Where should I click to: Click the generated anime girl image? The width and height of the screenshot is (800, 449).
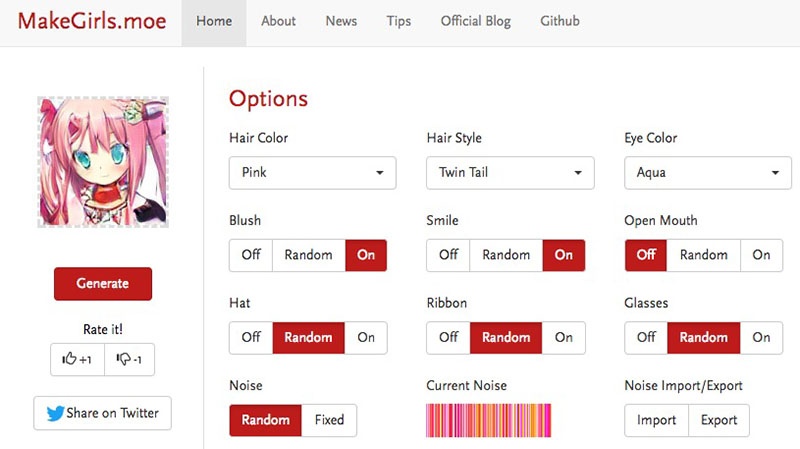[103, 162]
